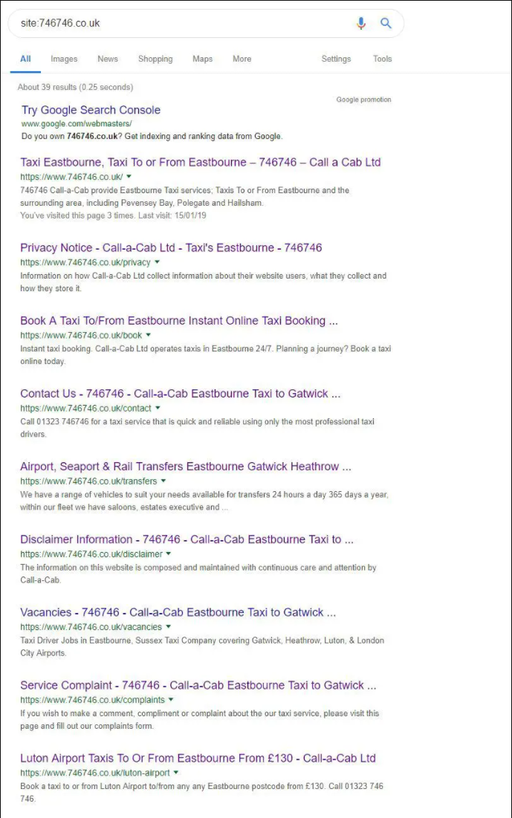Expand dropdown arrow next to /disclaimer URL
This screenshot has width=512, height=818.
pos(169,554)
